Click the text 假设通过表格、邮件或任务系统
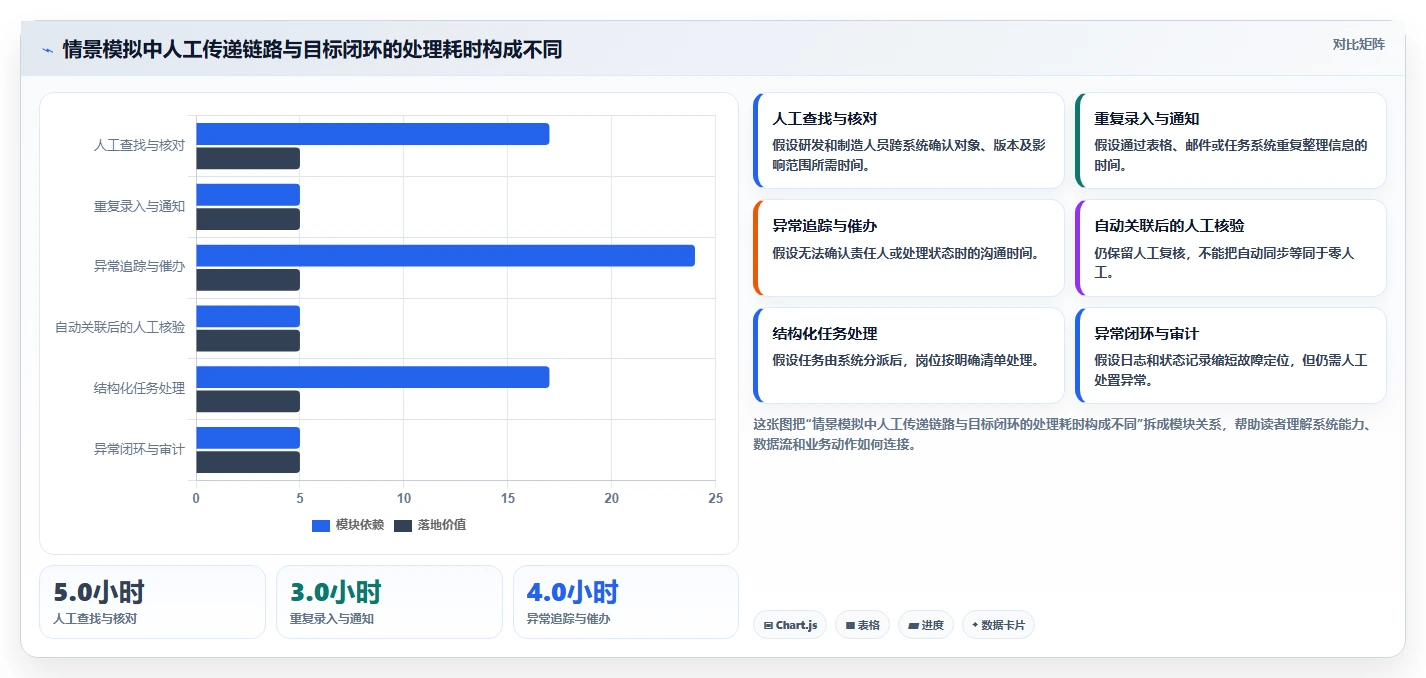1426x678 pixels. tap(1231, 155)
